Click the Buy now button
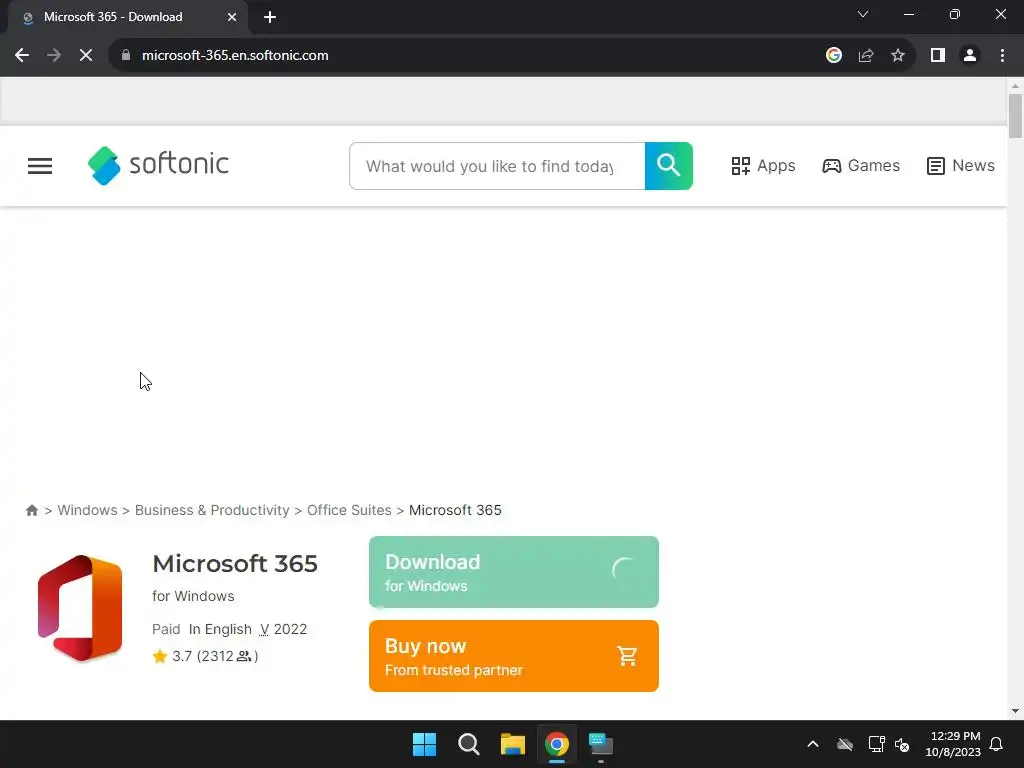This screenshot has height=768, width=1024. 514,656
